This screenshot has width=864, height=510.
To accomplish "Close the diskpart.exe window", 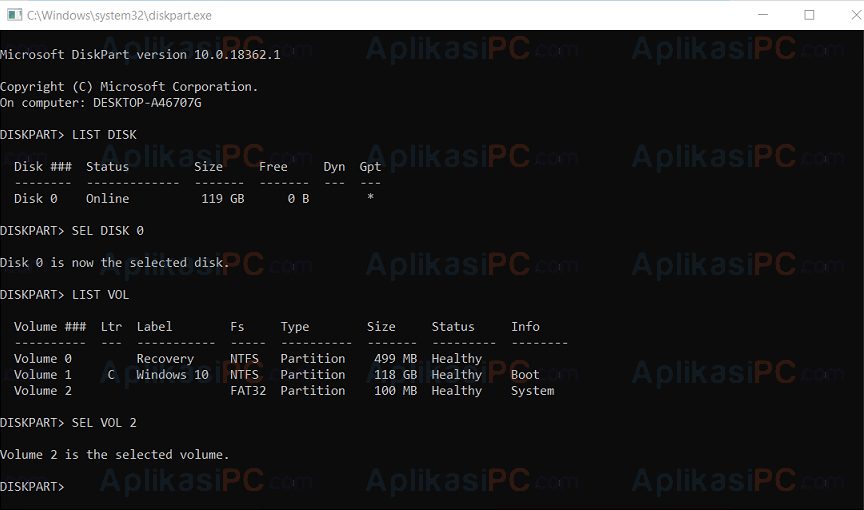I will tap(855, 15).
